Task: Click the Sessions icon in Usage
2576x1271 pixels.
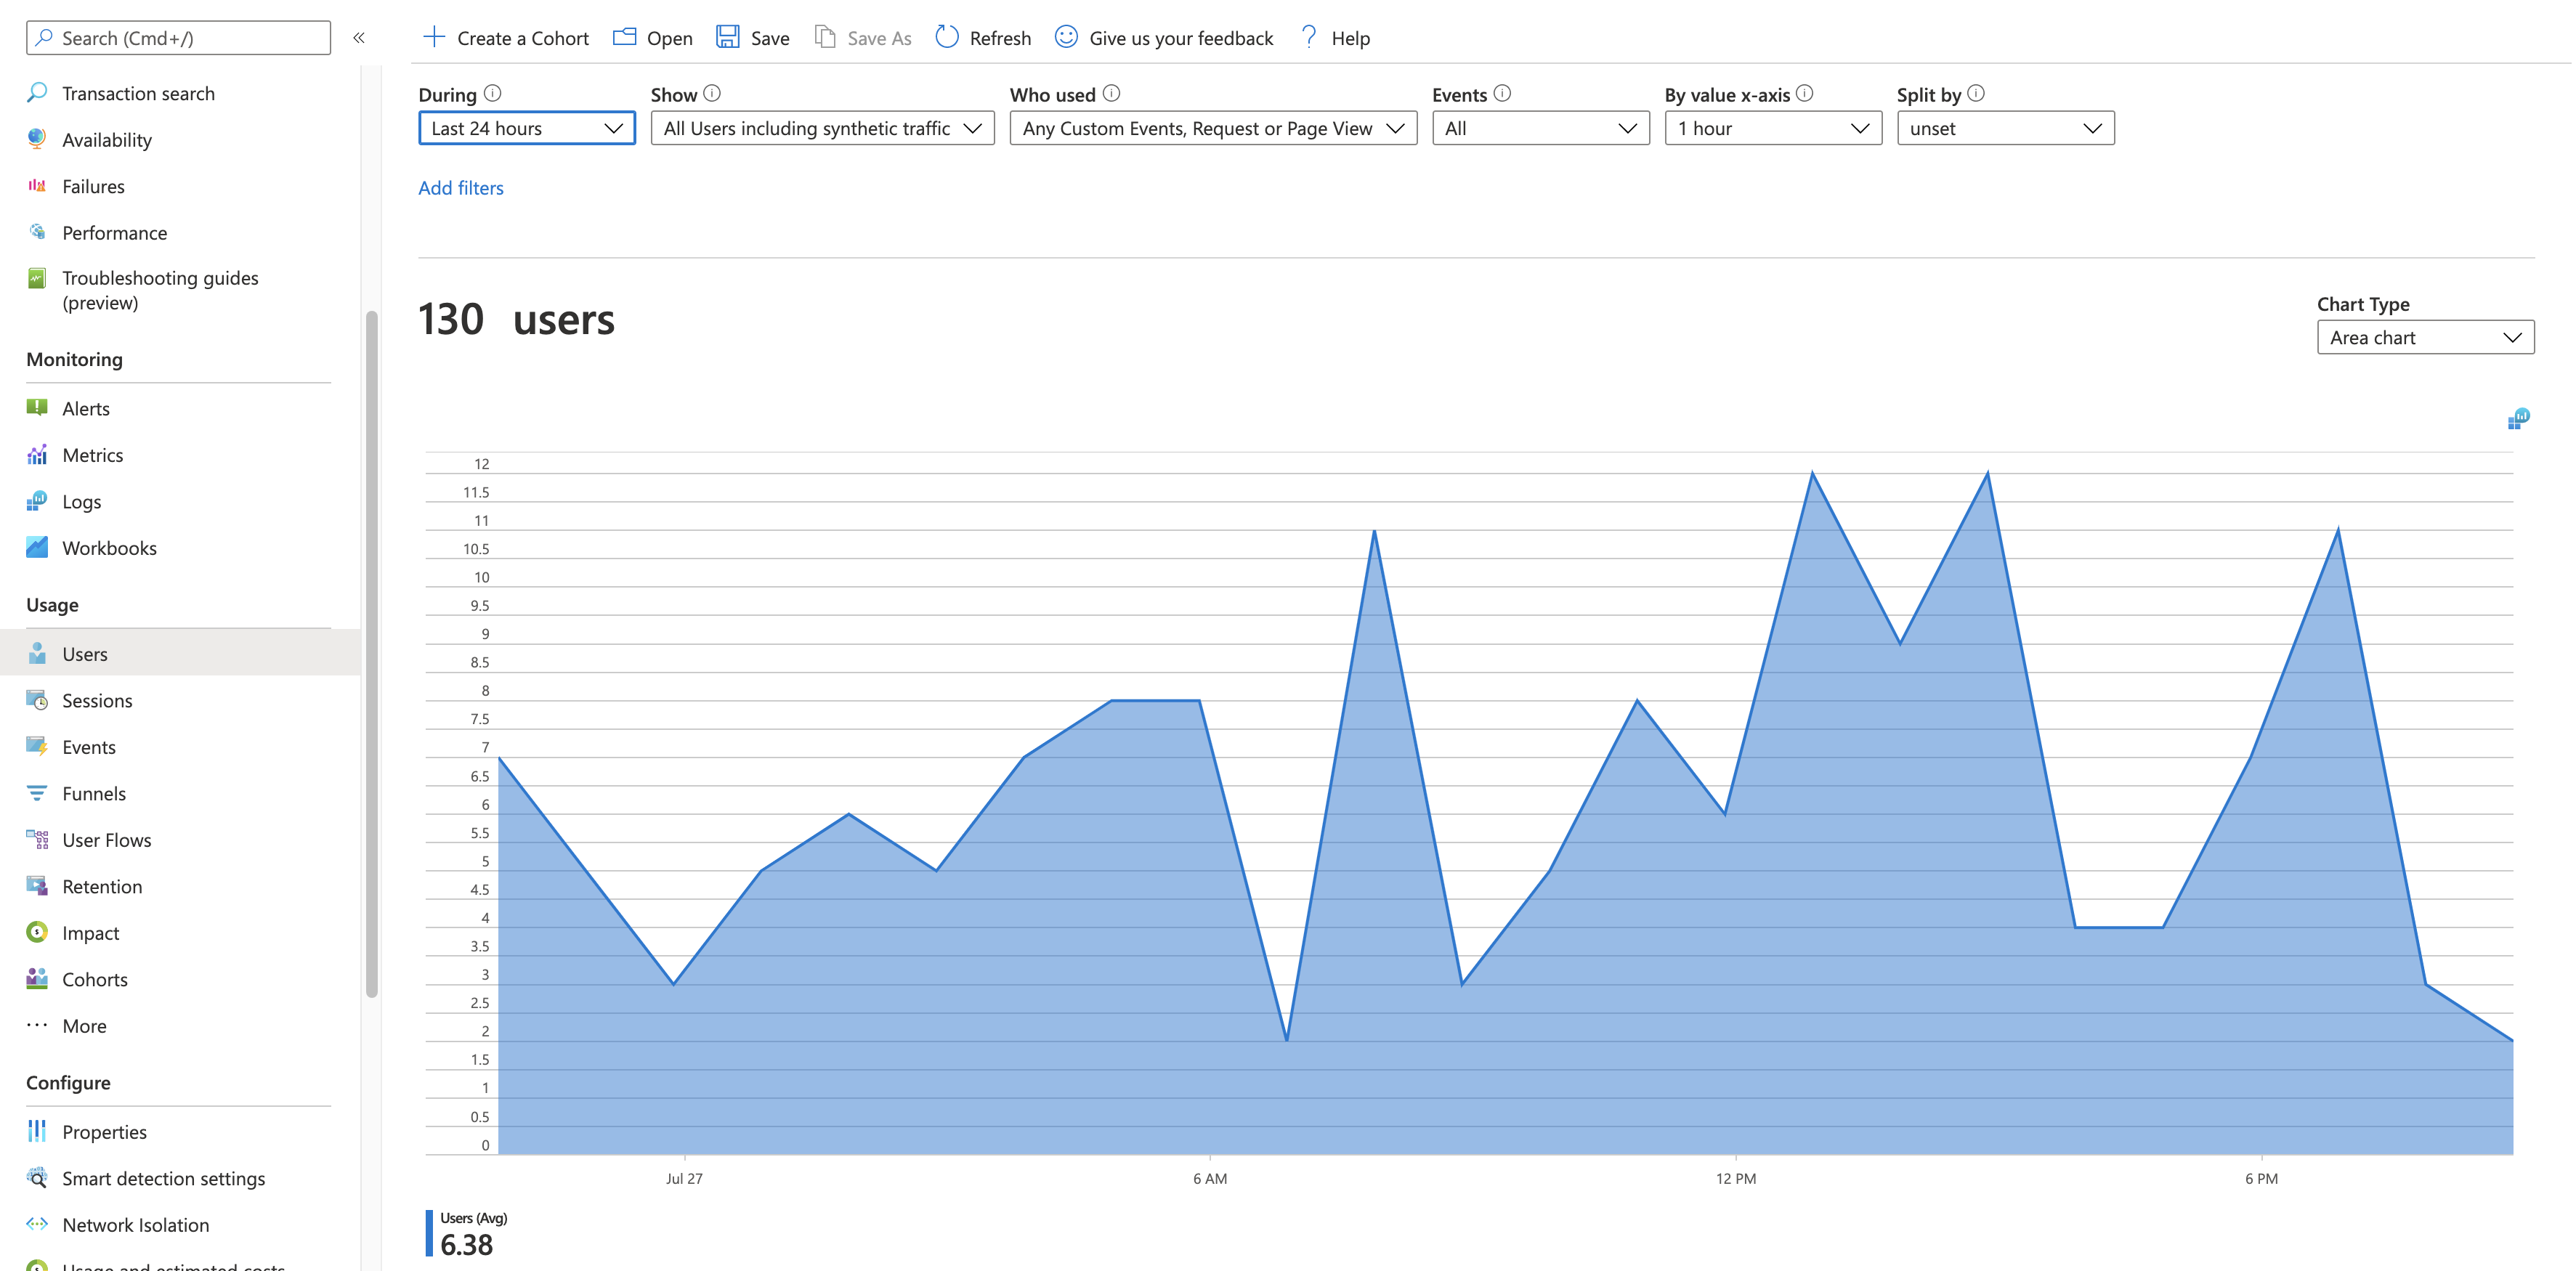Action: coord(38,699)
